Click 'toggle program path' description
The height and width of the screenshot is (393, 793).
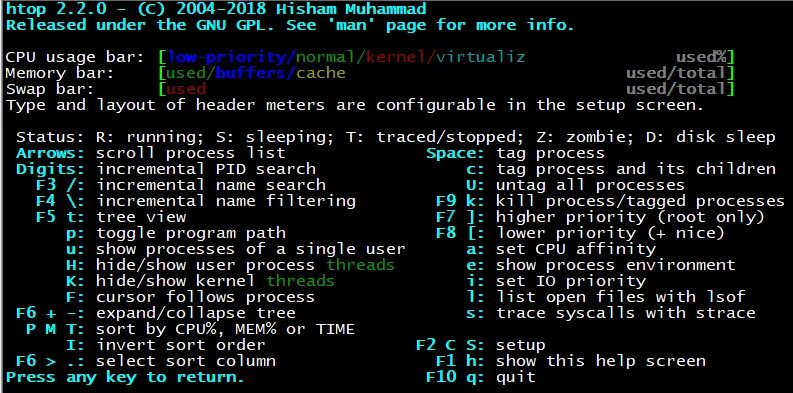191,233
